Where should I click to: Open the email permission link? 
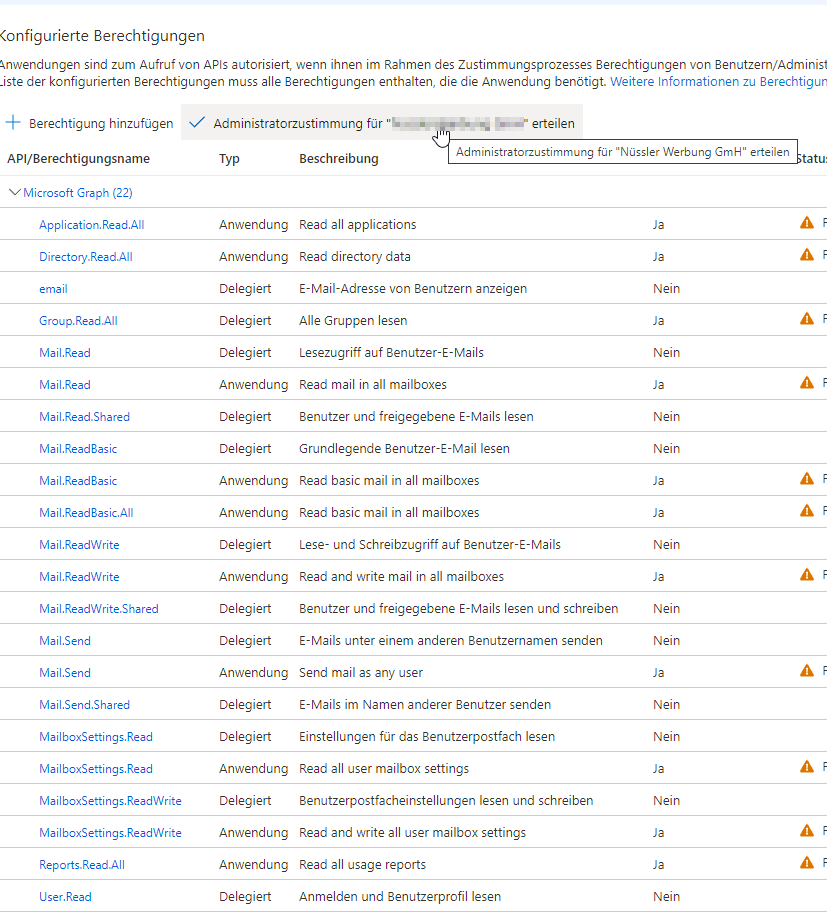pyautogui.click(x=53, y=289)
